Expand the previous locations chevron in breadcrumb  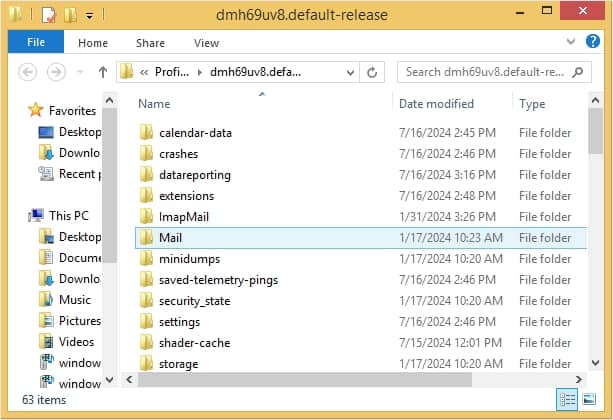point(144,72)
